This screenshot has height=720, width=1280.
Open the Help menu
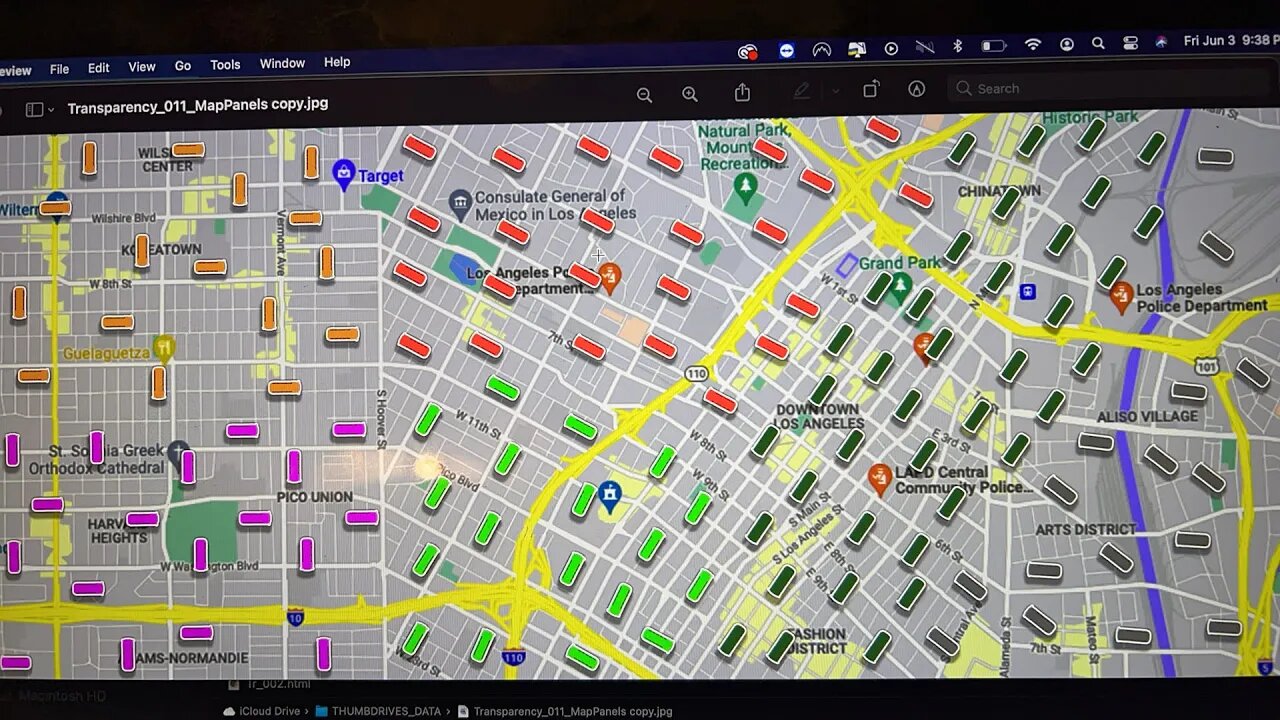coord(337,62)
